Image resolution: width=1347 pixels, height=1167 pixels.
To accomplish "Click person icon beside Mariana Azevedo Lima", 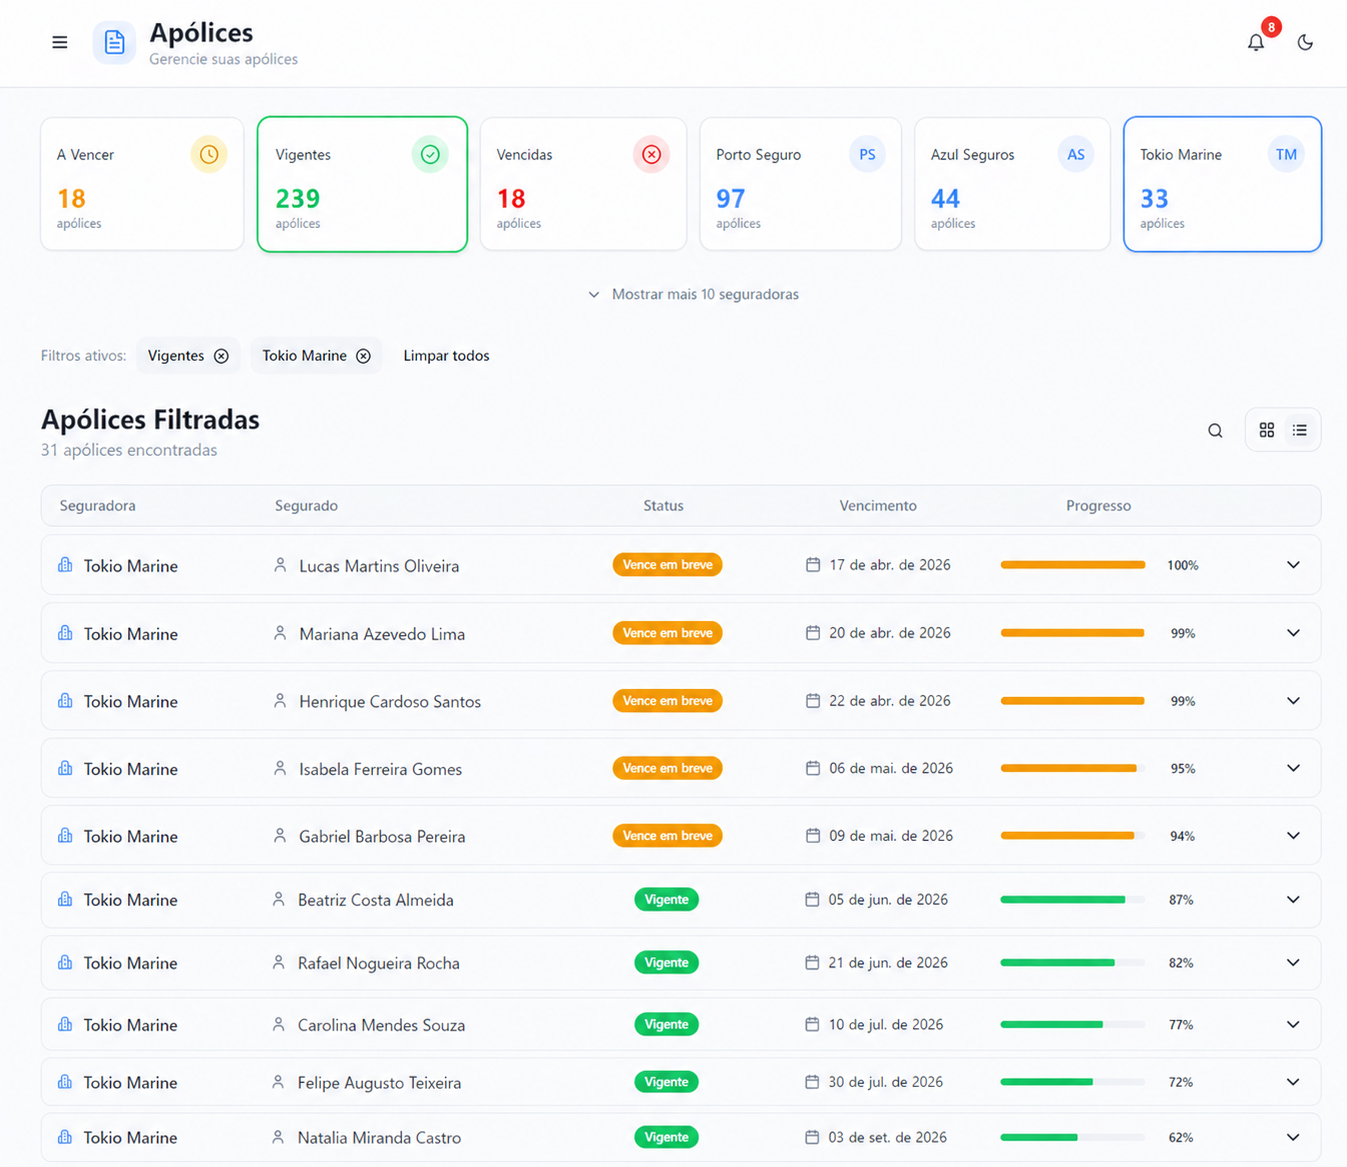I will [280, 633].
